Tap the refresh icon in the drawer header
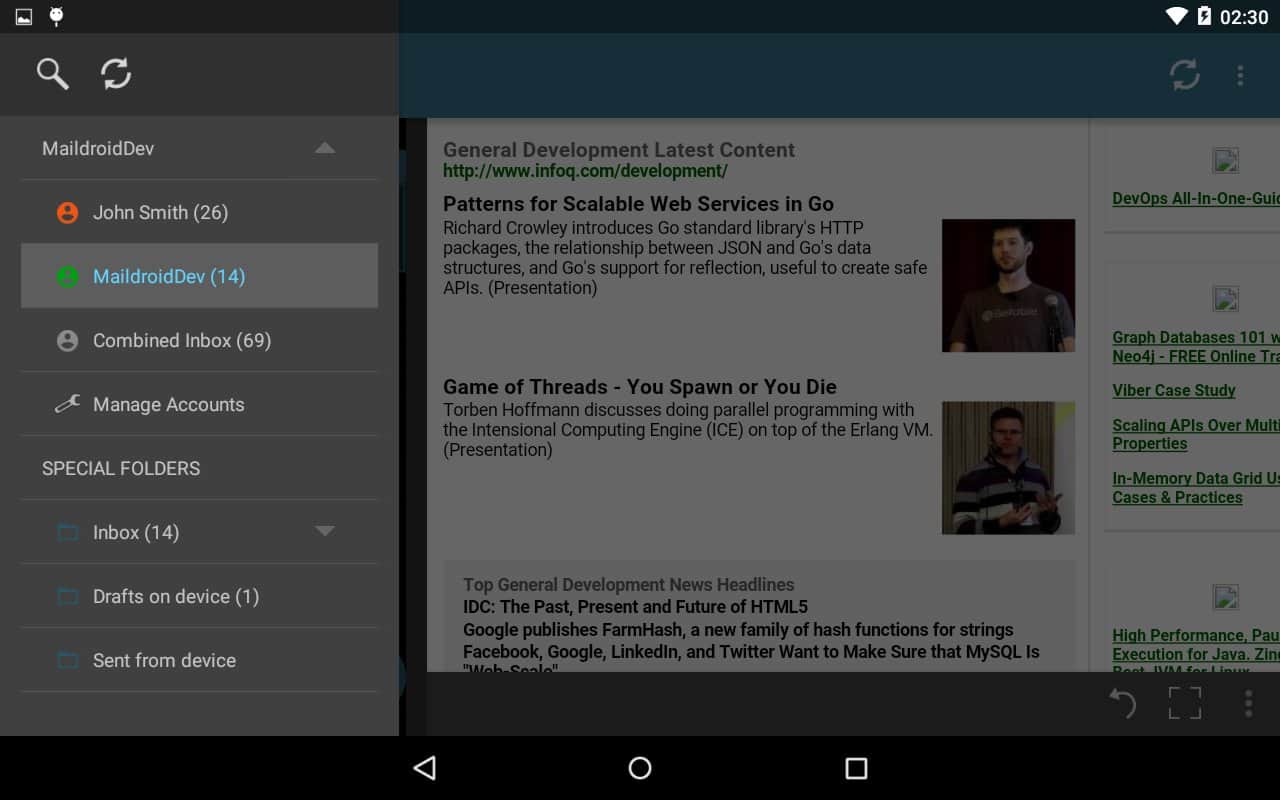 coord(116,74)
